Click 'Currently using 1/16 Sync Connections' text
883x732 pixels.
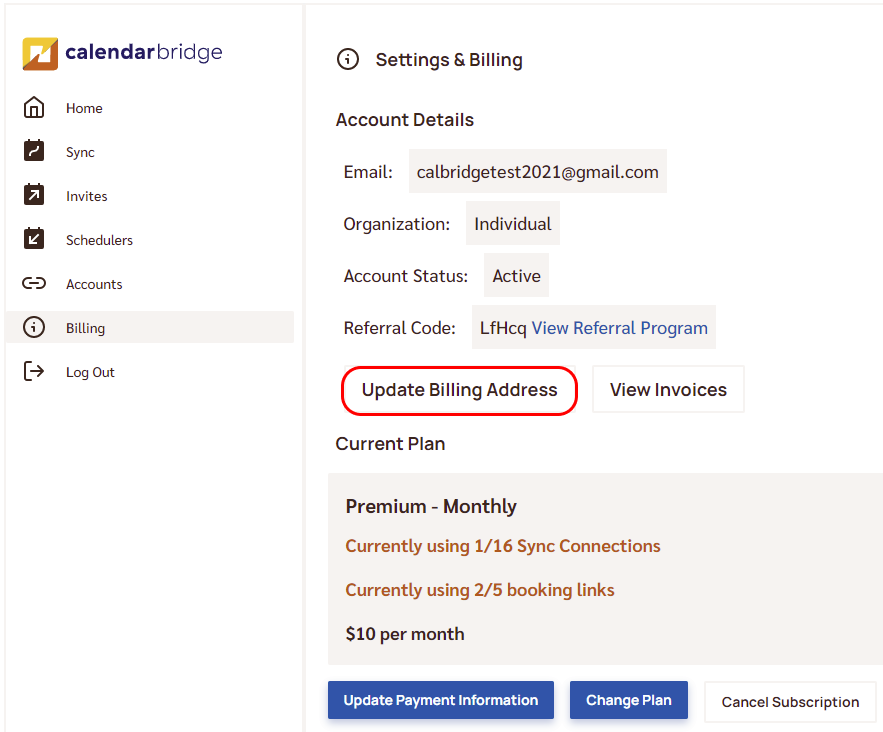[503, 546]
